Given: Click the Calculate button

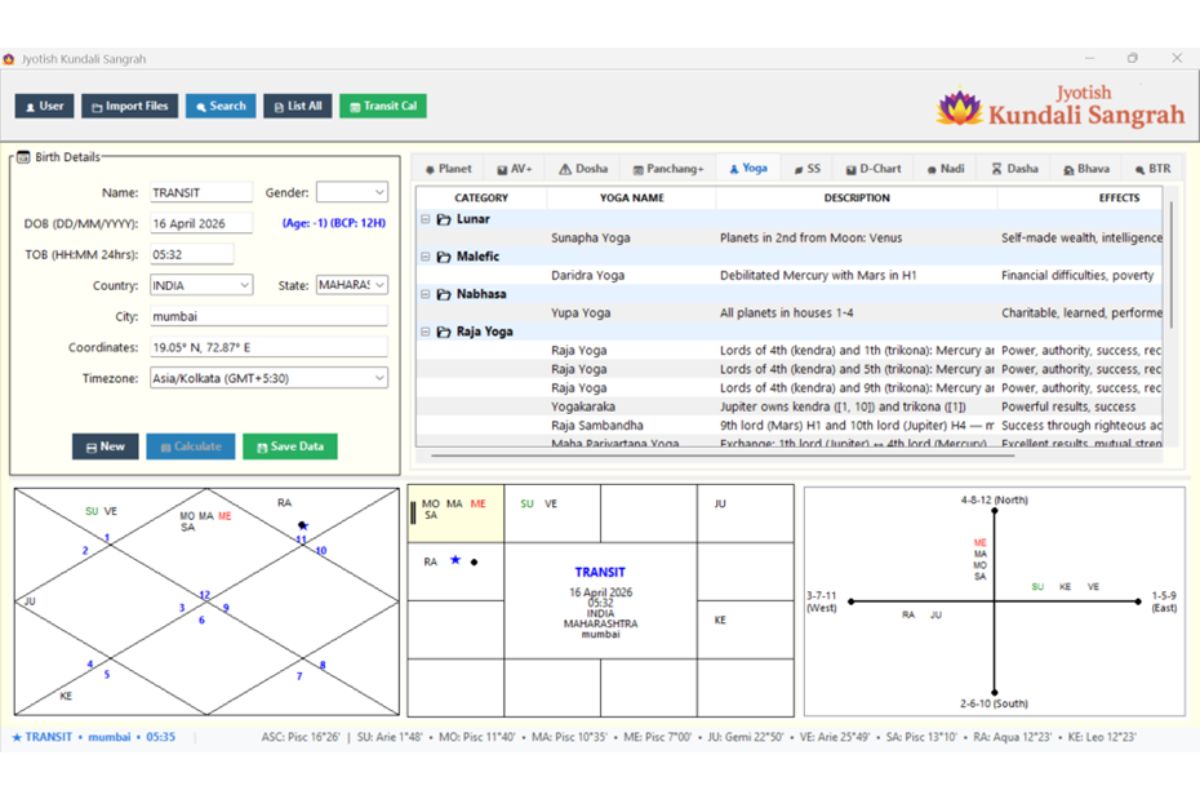Looking at the screenshot, I should tap(191, 446).
